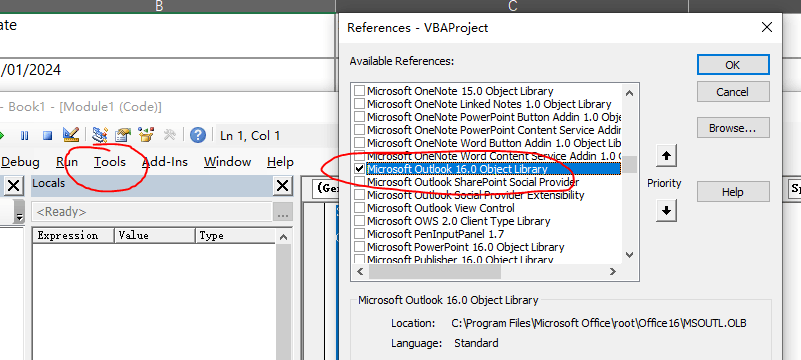Image resolution: width=801 pixels, height=360 pixels.
Task: Open the Project Explorer toolbar icon
Action: click(100, 135)
